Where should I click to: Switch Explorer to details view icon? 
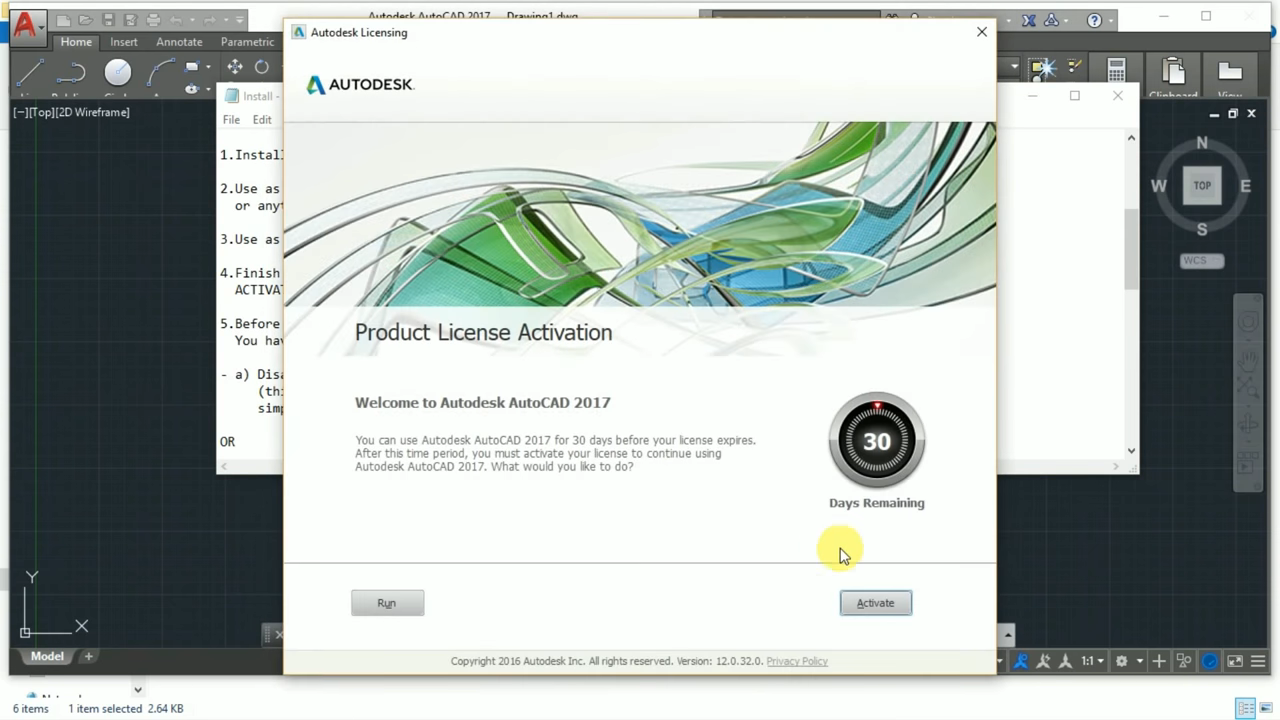(x=1246, y=709)
